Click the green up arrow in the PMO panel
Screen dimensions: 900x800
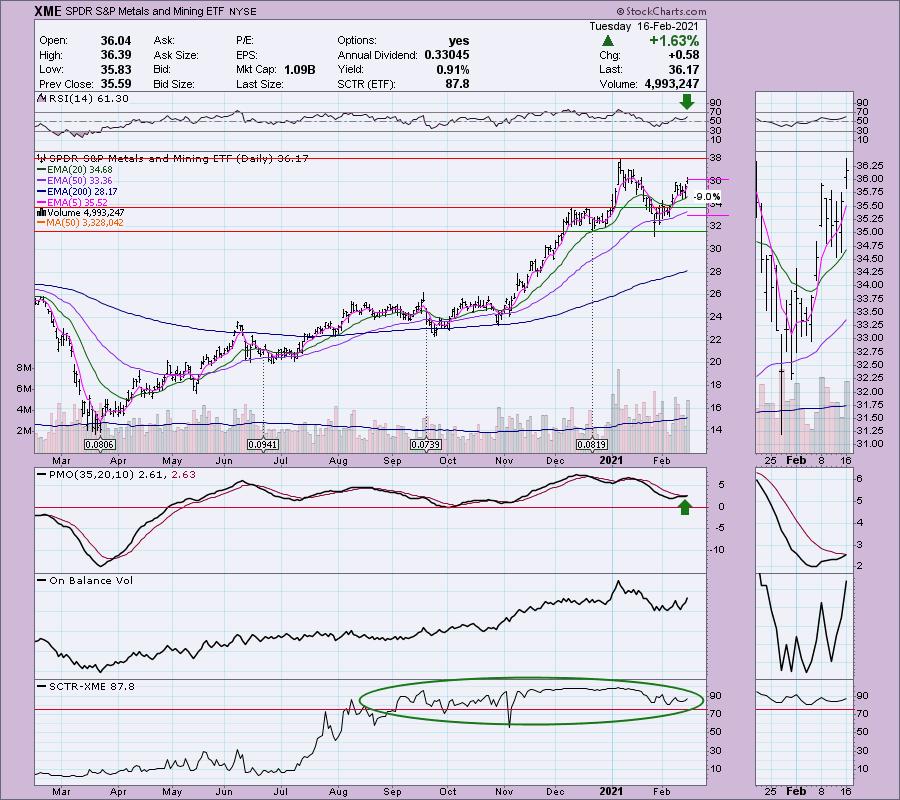coord(684,507)
